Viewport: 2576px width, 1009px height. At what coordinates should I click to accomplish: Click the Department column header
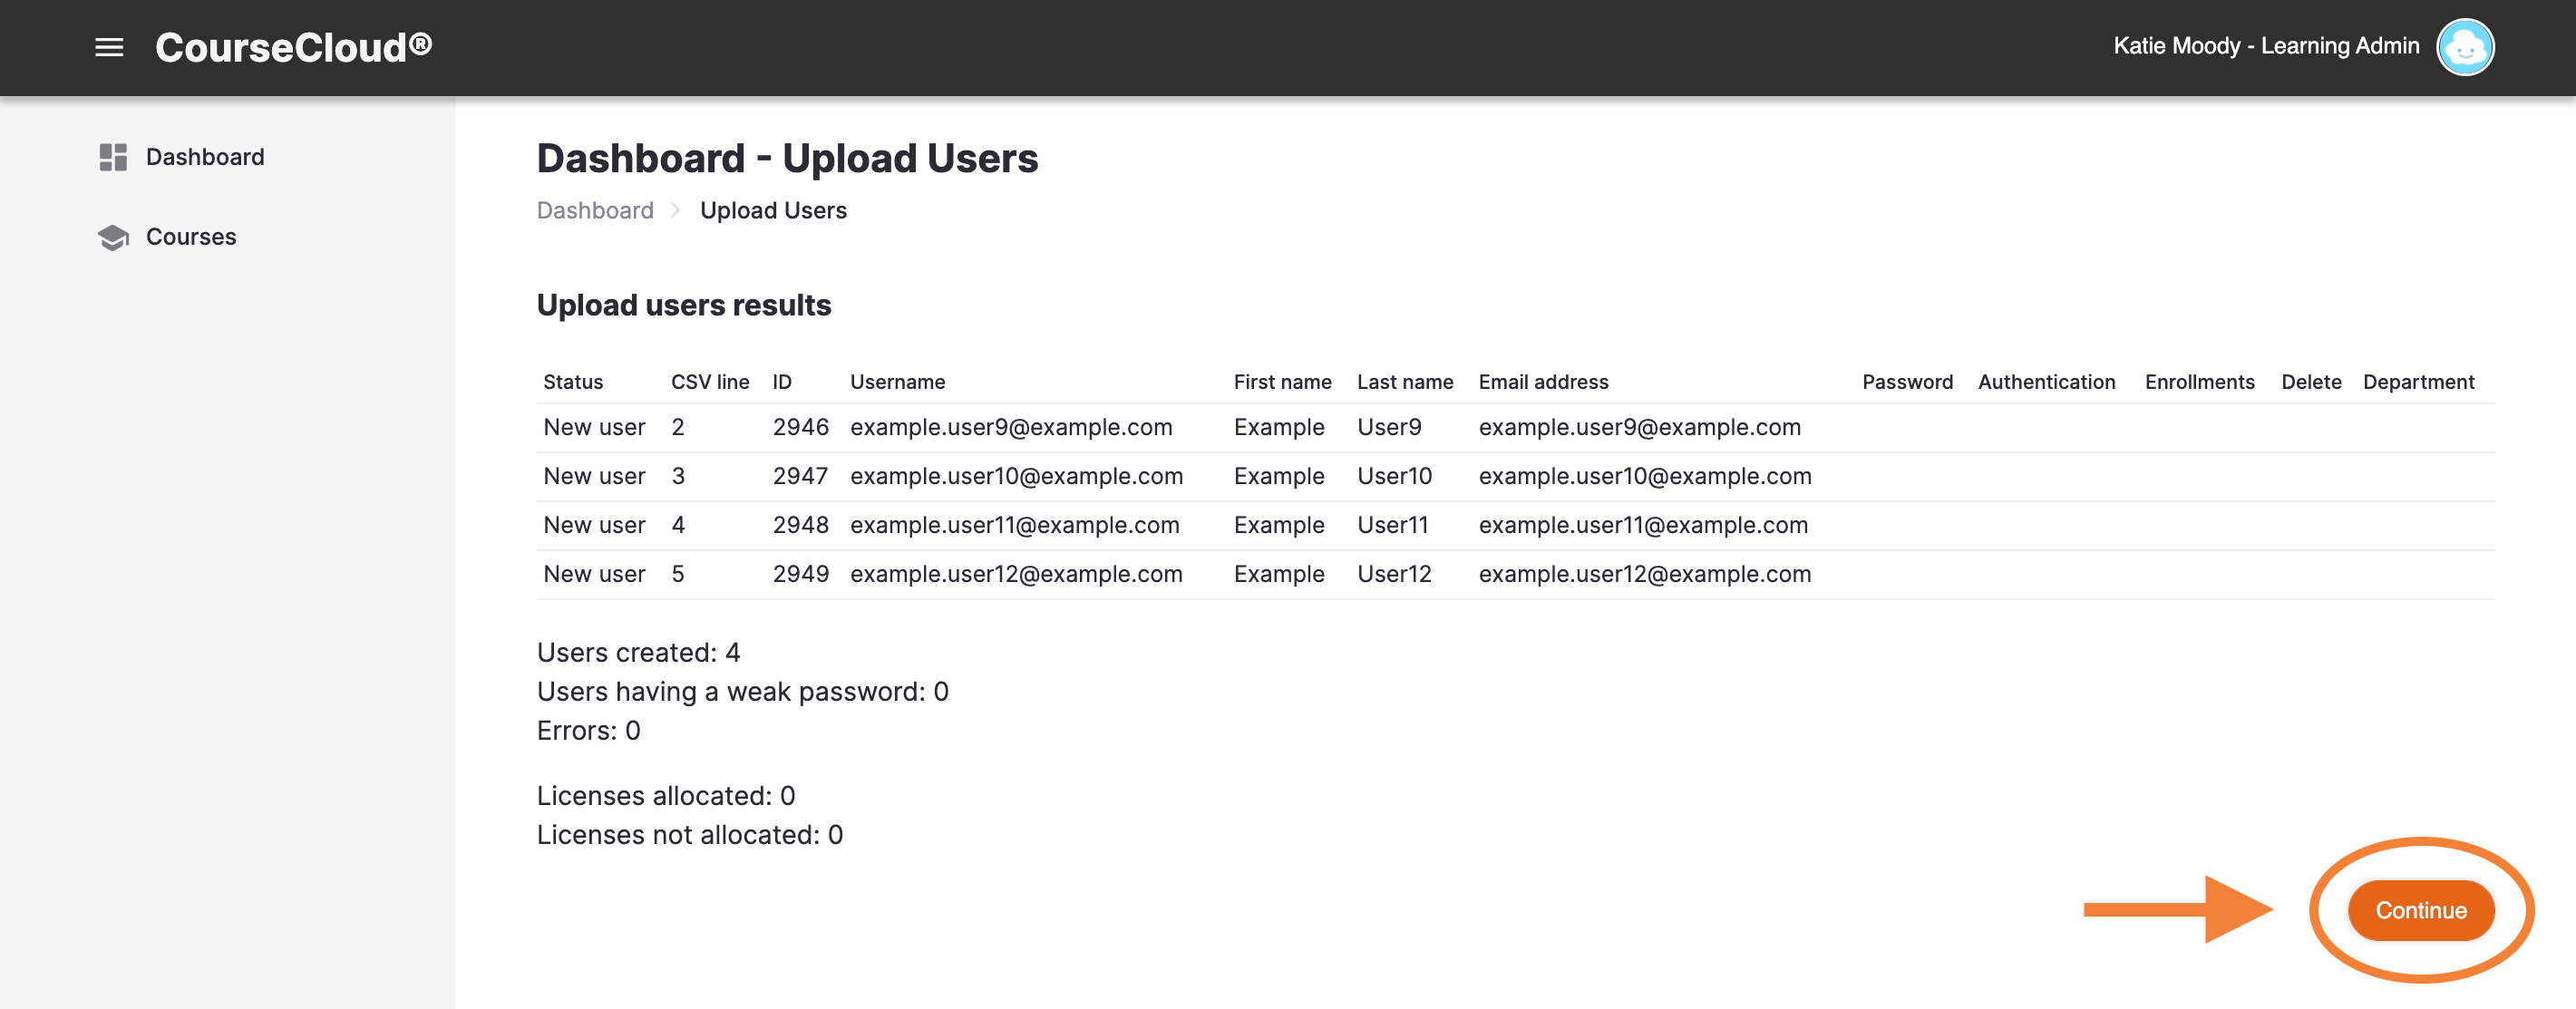(x=2418, y=382)
